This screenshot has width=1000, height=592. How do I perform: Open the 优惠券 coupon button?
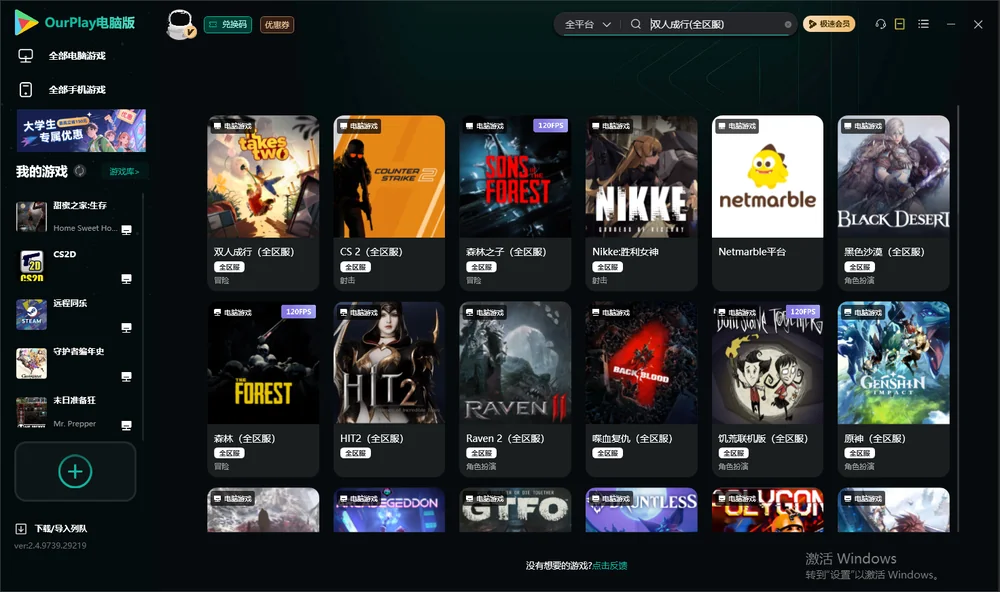[x=277, y=24]
